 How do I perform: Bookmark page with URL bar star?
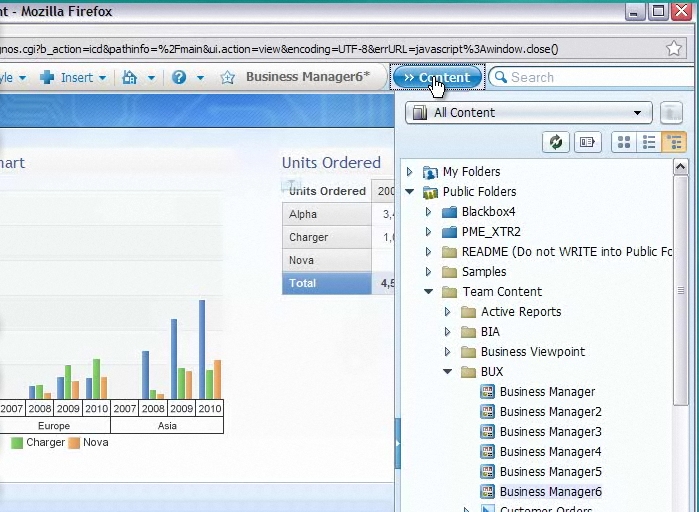point(674,49)
